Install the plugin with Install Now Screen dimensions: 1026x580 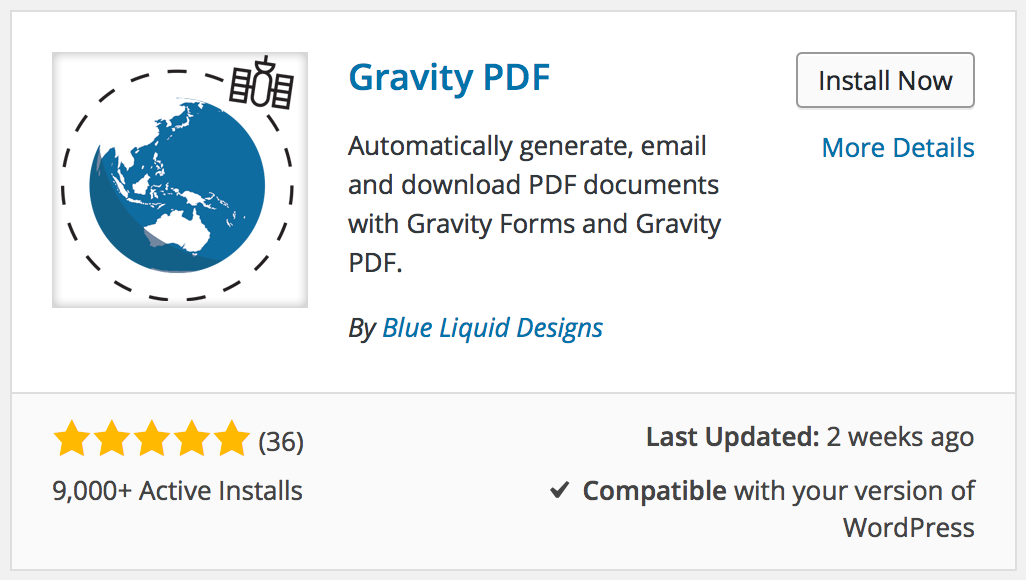tap(885, 80)
